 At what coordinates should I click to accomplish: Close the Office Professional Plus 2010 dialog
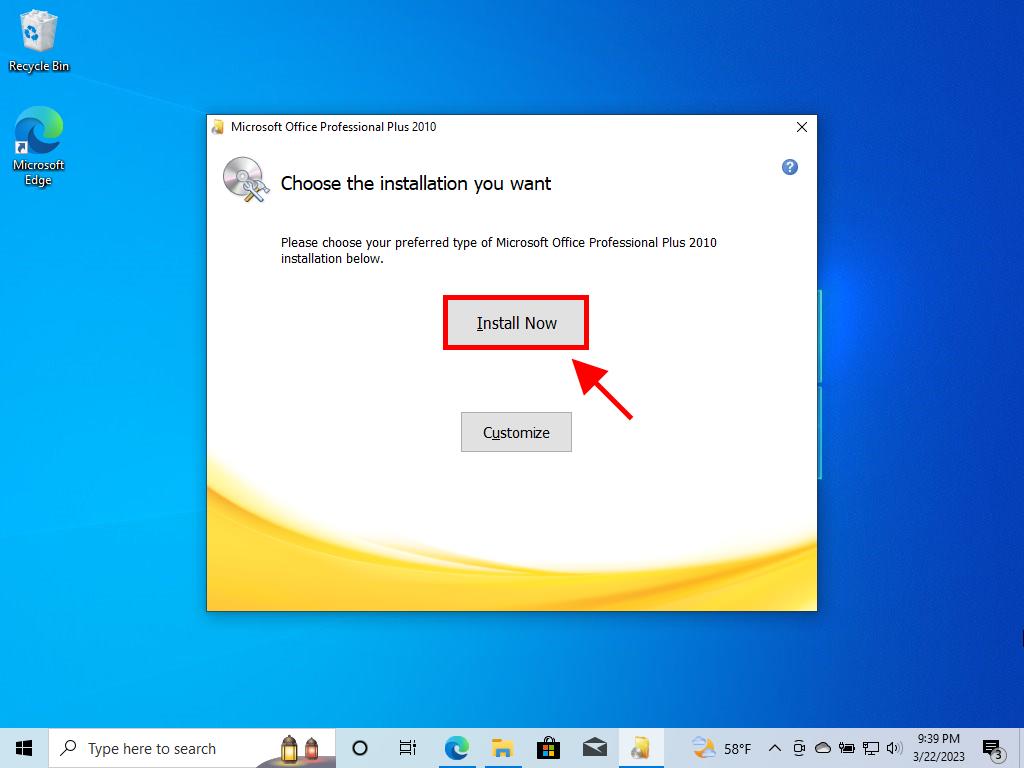pyautogui.click(x=801, y=127)
